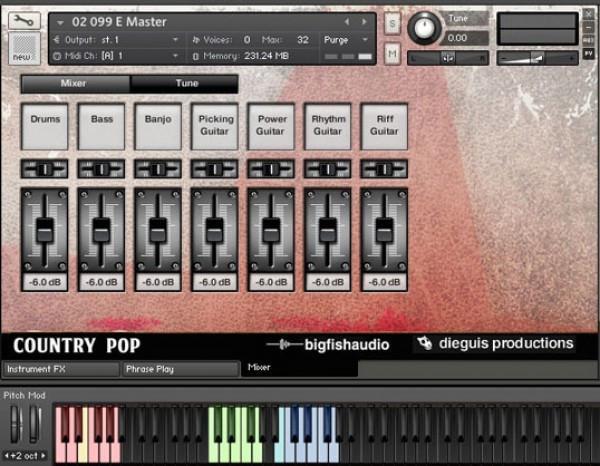Click the Rhythm Guitar pan slider
This screenshot has height=466, width=600.
coord(327,169)
